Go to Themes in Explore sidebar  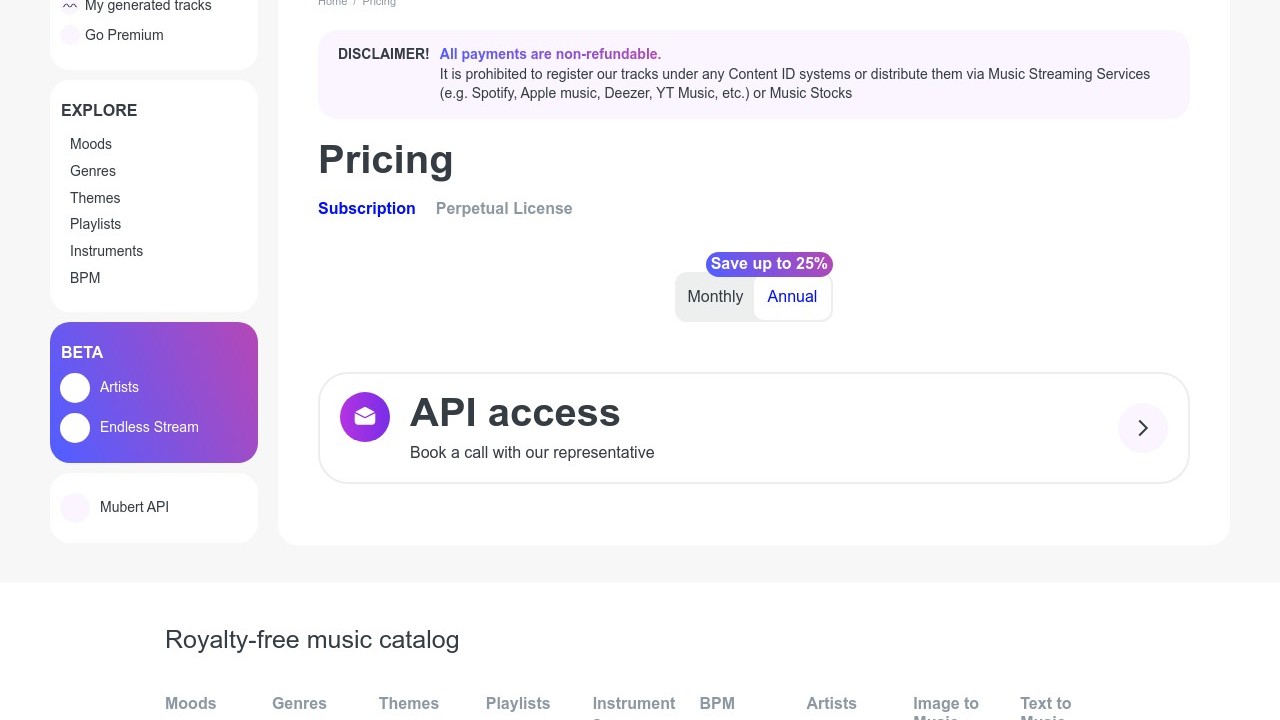pyautogui.click(x=95, y=198)
